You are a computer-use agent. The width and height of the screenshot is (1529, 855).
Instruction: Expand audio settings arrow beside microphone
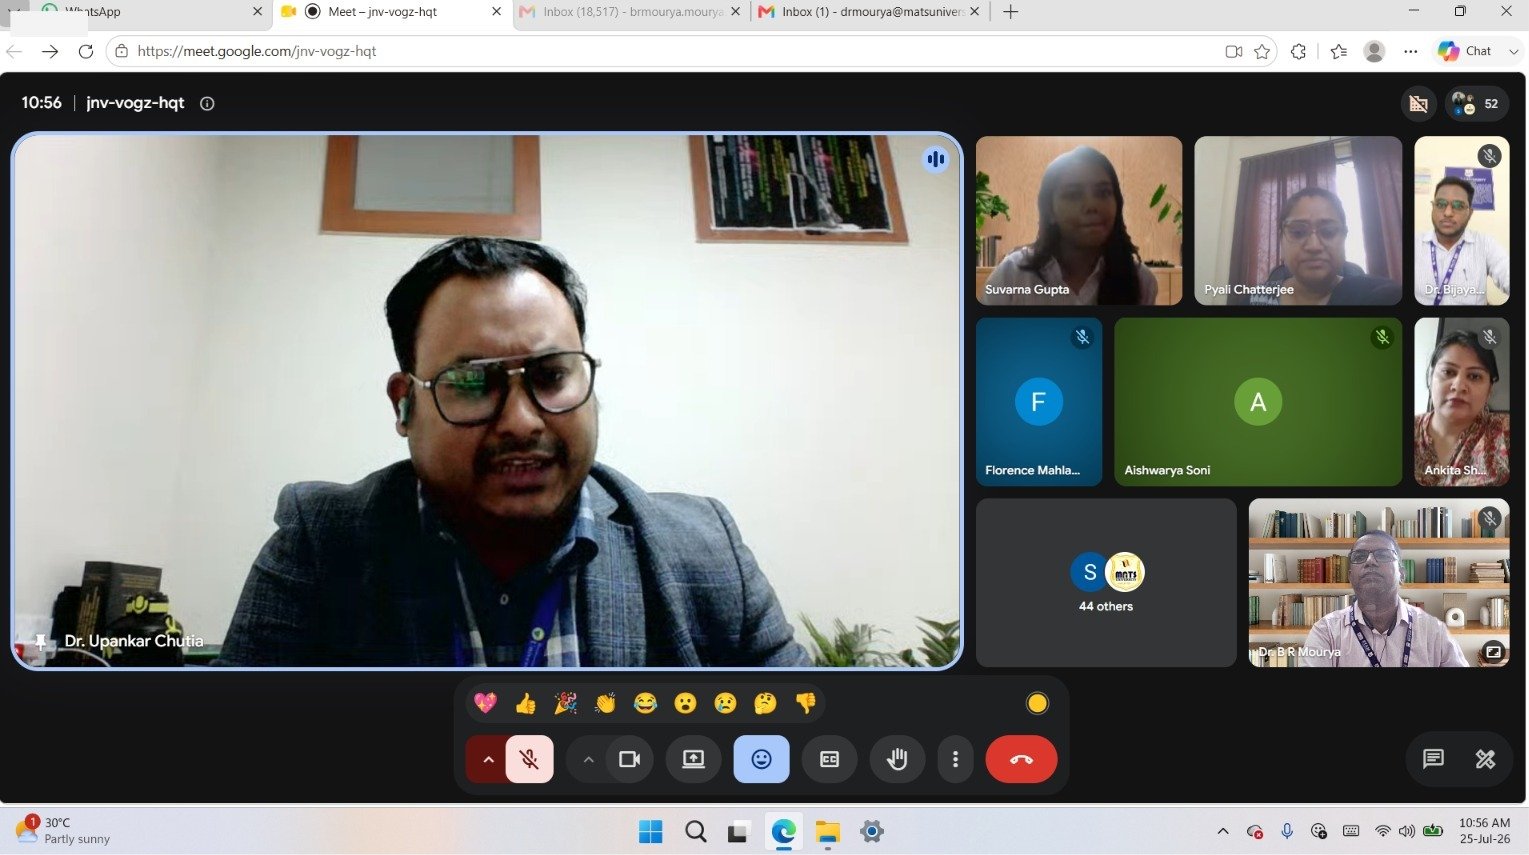pyautogui.click(x=488, y=759)
